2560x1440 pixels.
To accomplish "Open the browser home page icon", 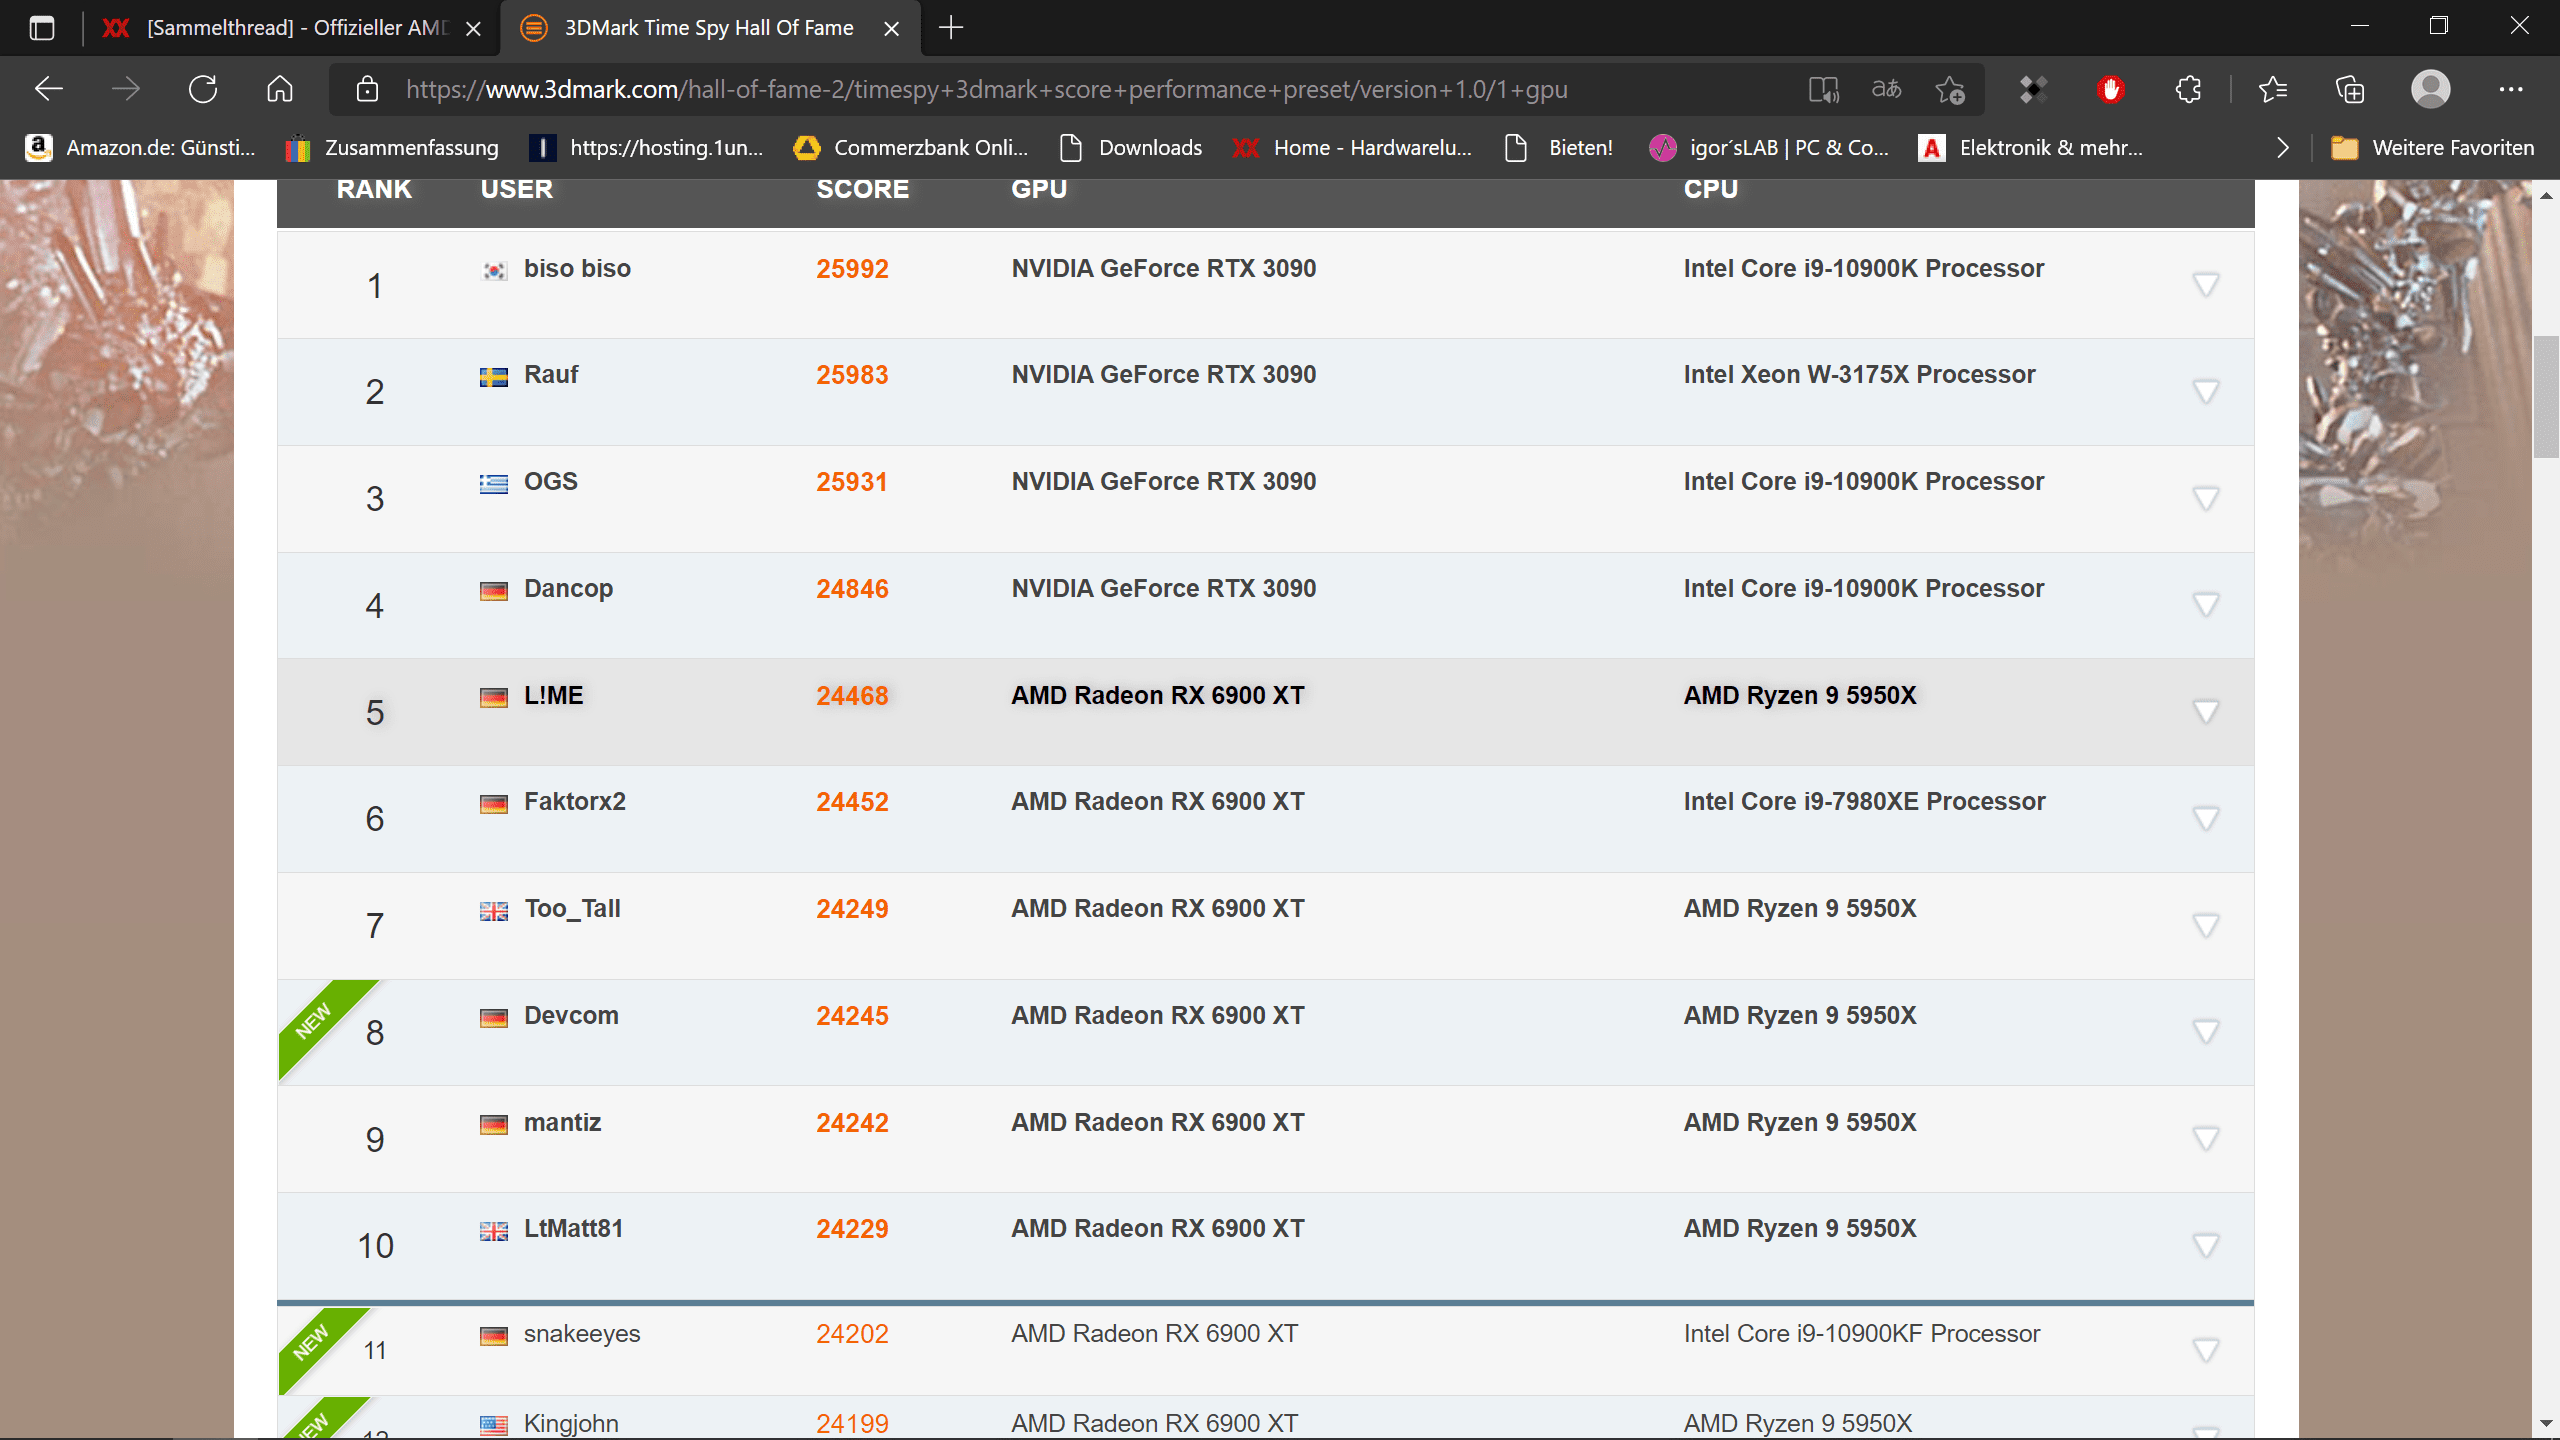I will (280, 89).
